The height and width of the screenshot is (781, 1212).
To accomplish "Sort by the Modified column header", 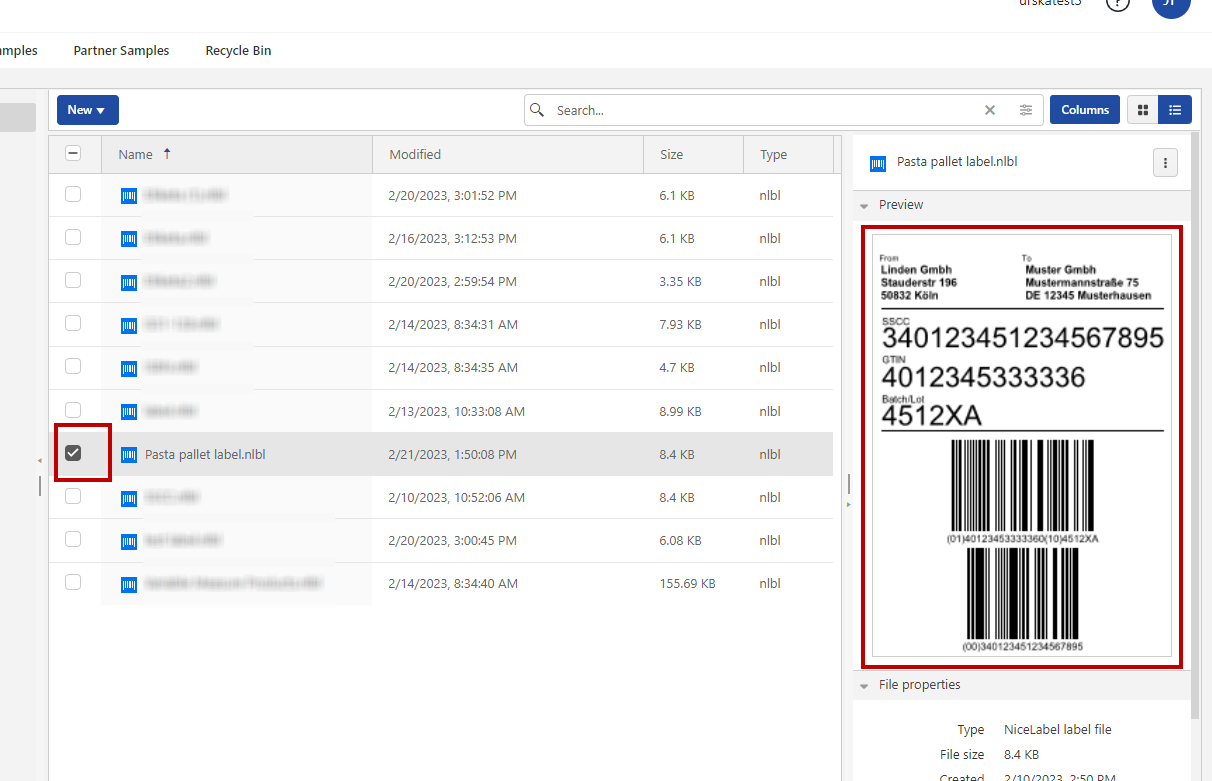I will point(415,155).
